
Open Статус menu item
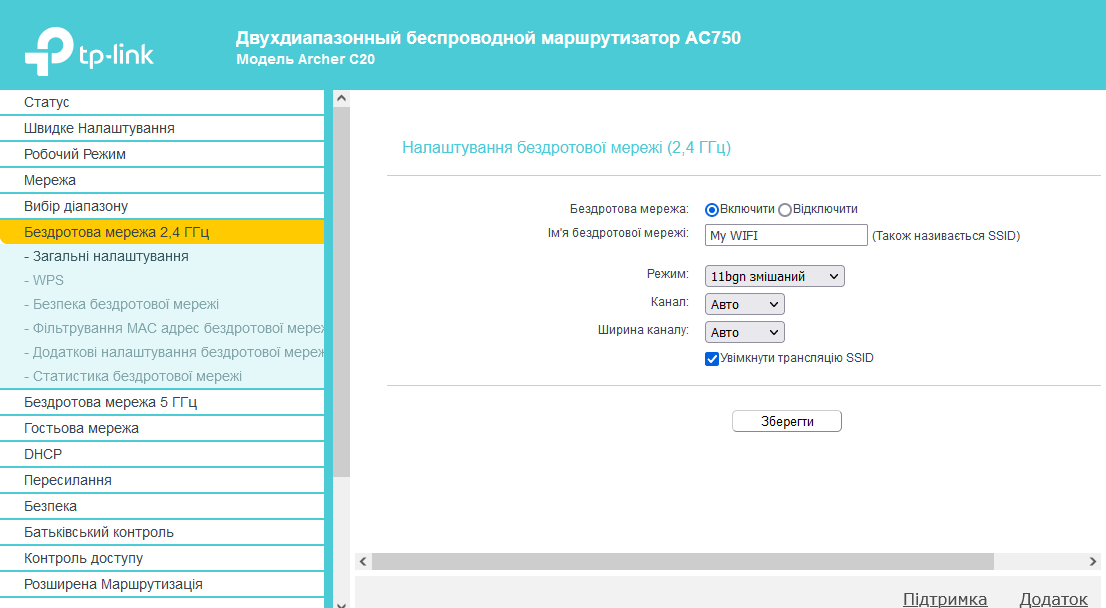[x=162, y=102]
